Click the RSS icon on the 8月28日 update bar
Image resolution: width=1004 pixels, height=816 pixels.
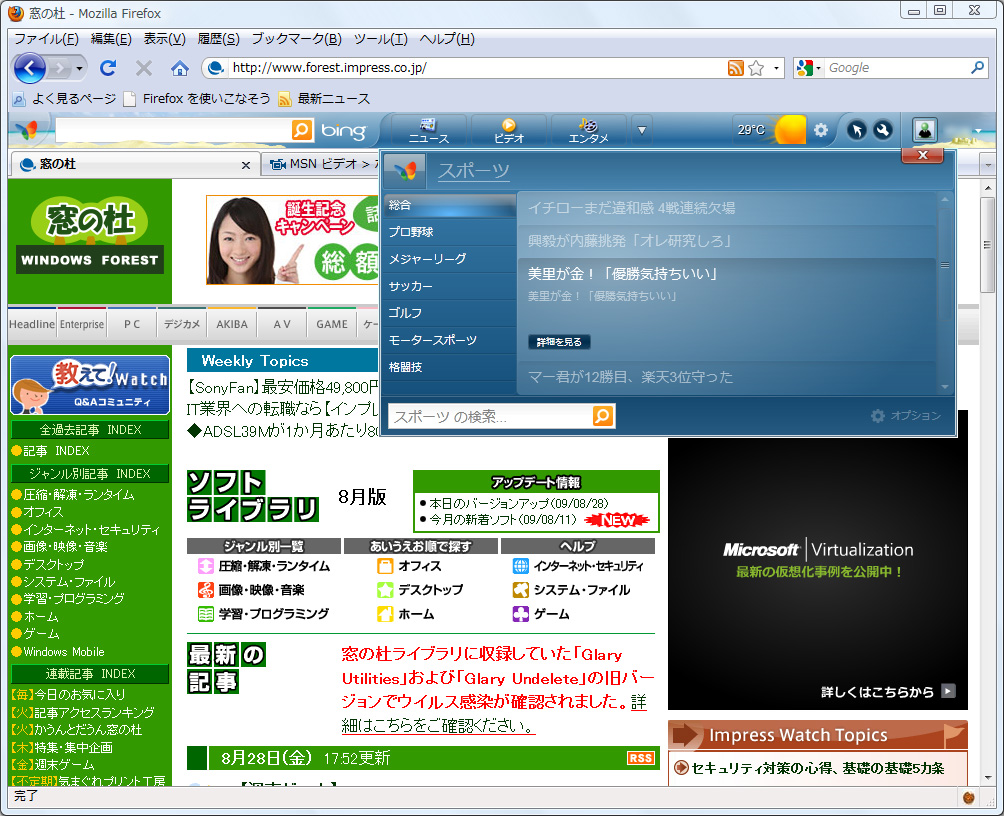[641, 757]
